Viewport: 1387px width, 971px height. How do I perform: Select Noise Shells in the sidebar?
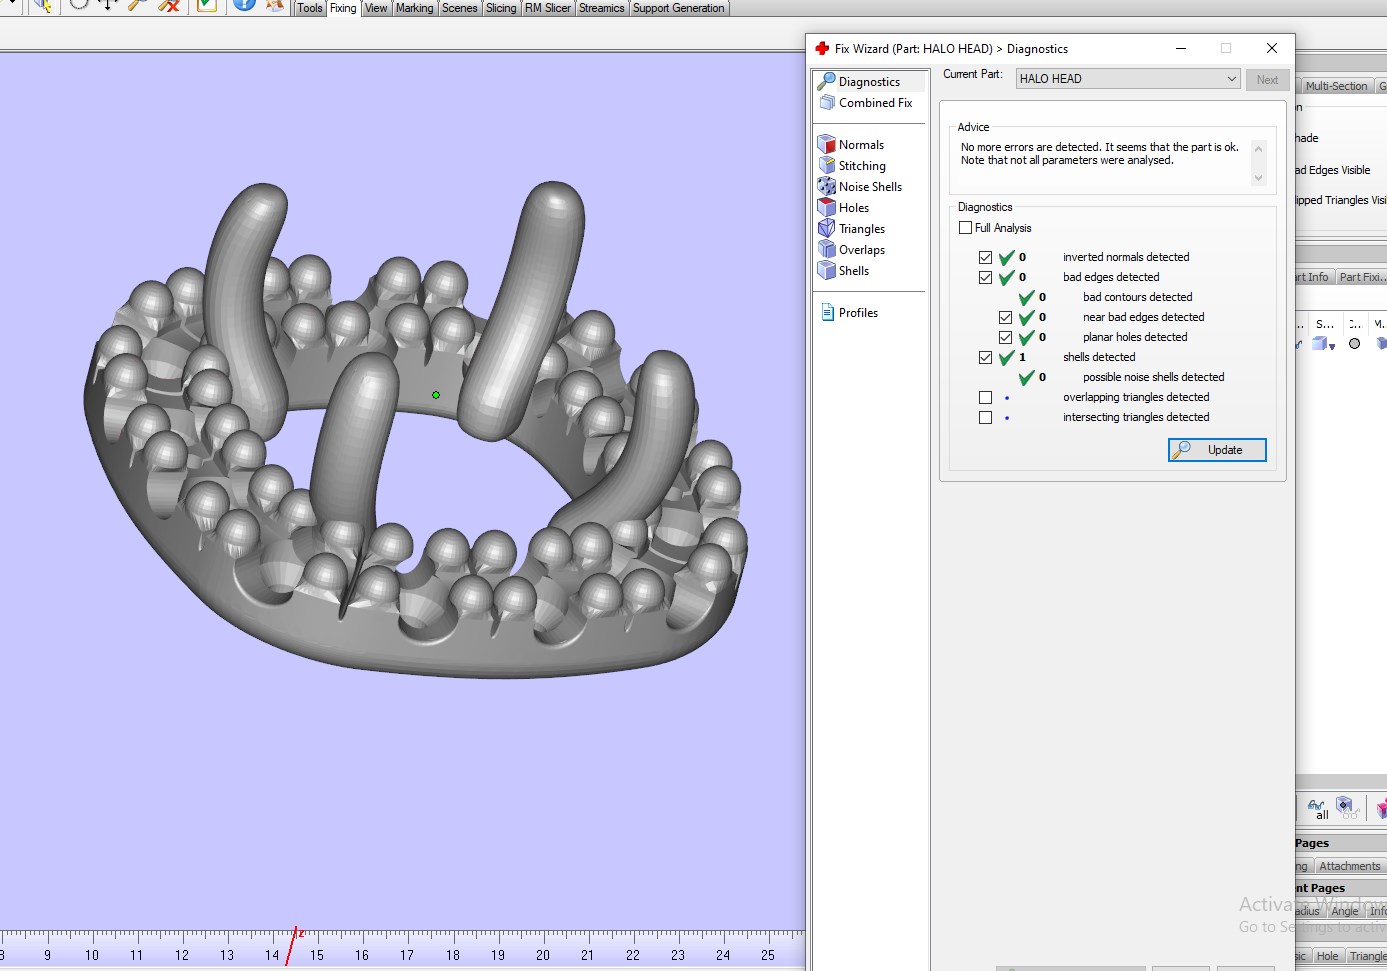click(x=869, y=187)
